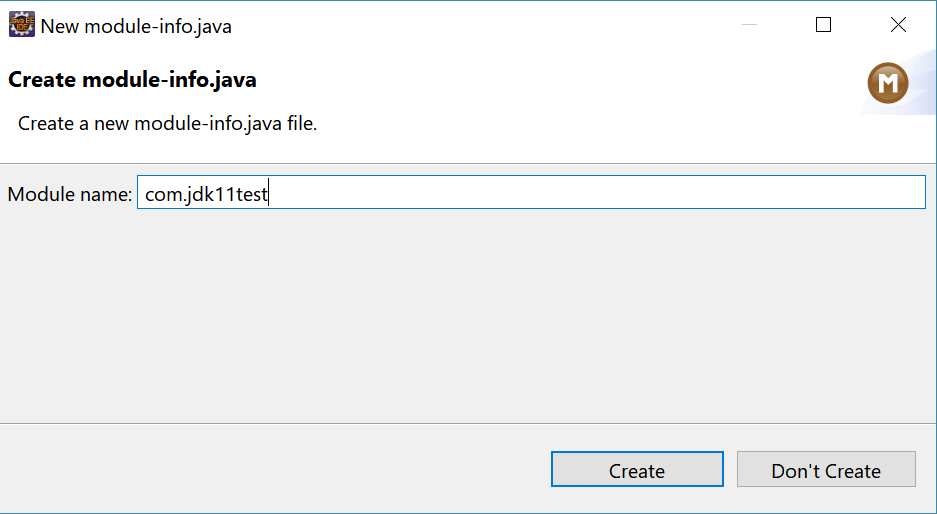Click the bold "Create module-info.java" heading

[132, 80]
